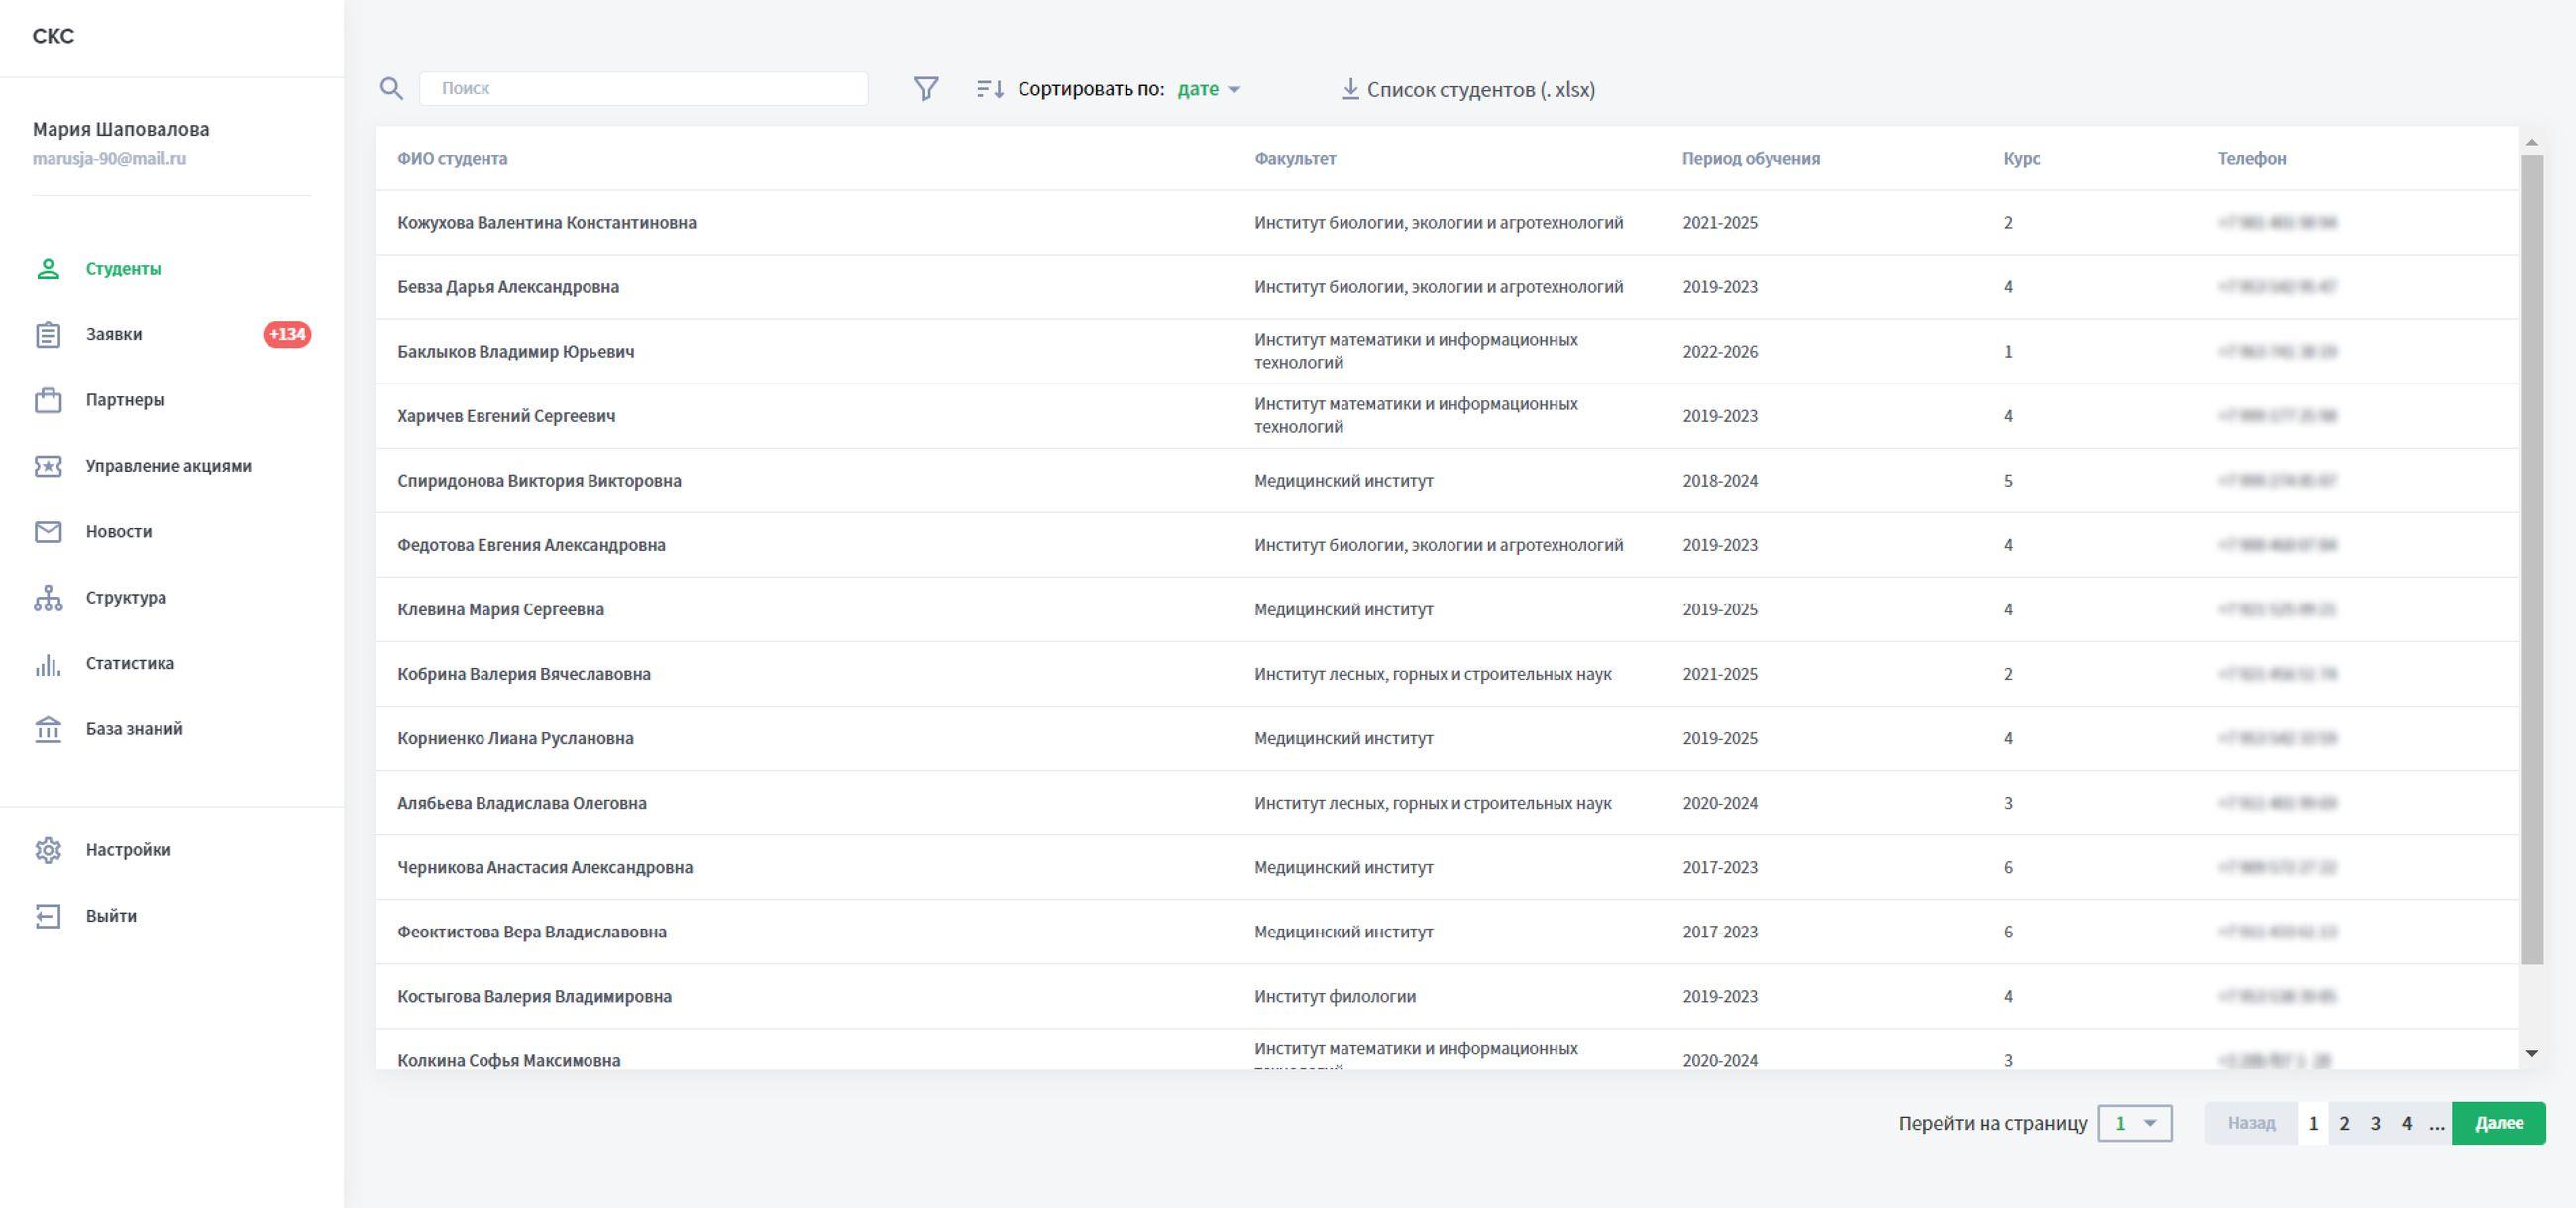Open the filter funnel icon

(x=926, y=89)
